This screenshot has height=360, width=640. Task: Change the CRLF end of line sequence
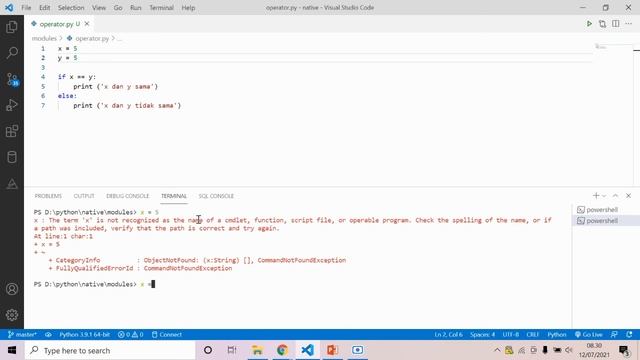[533, 335]
